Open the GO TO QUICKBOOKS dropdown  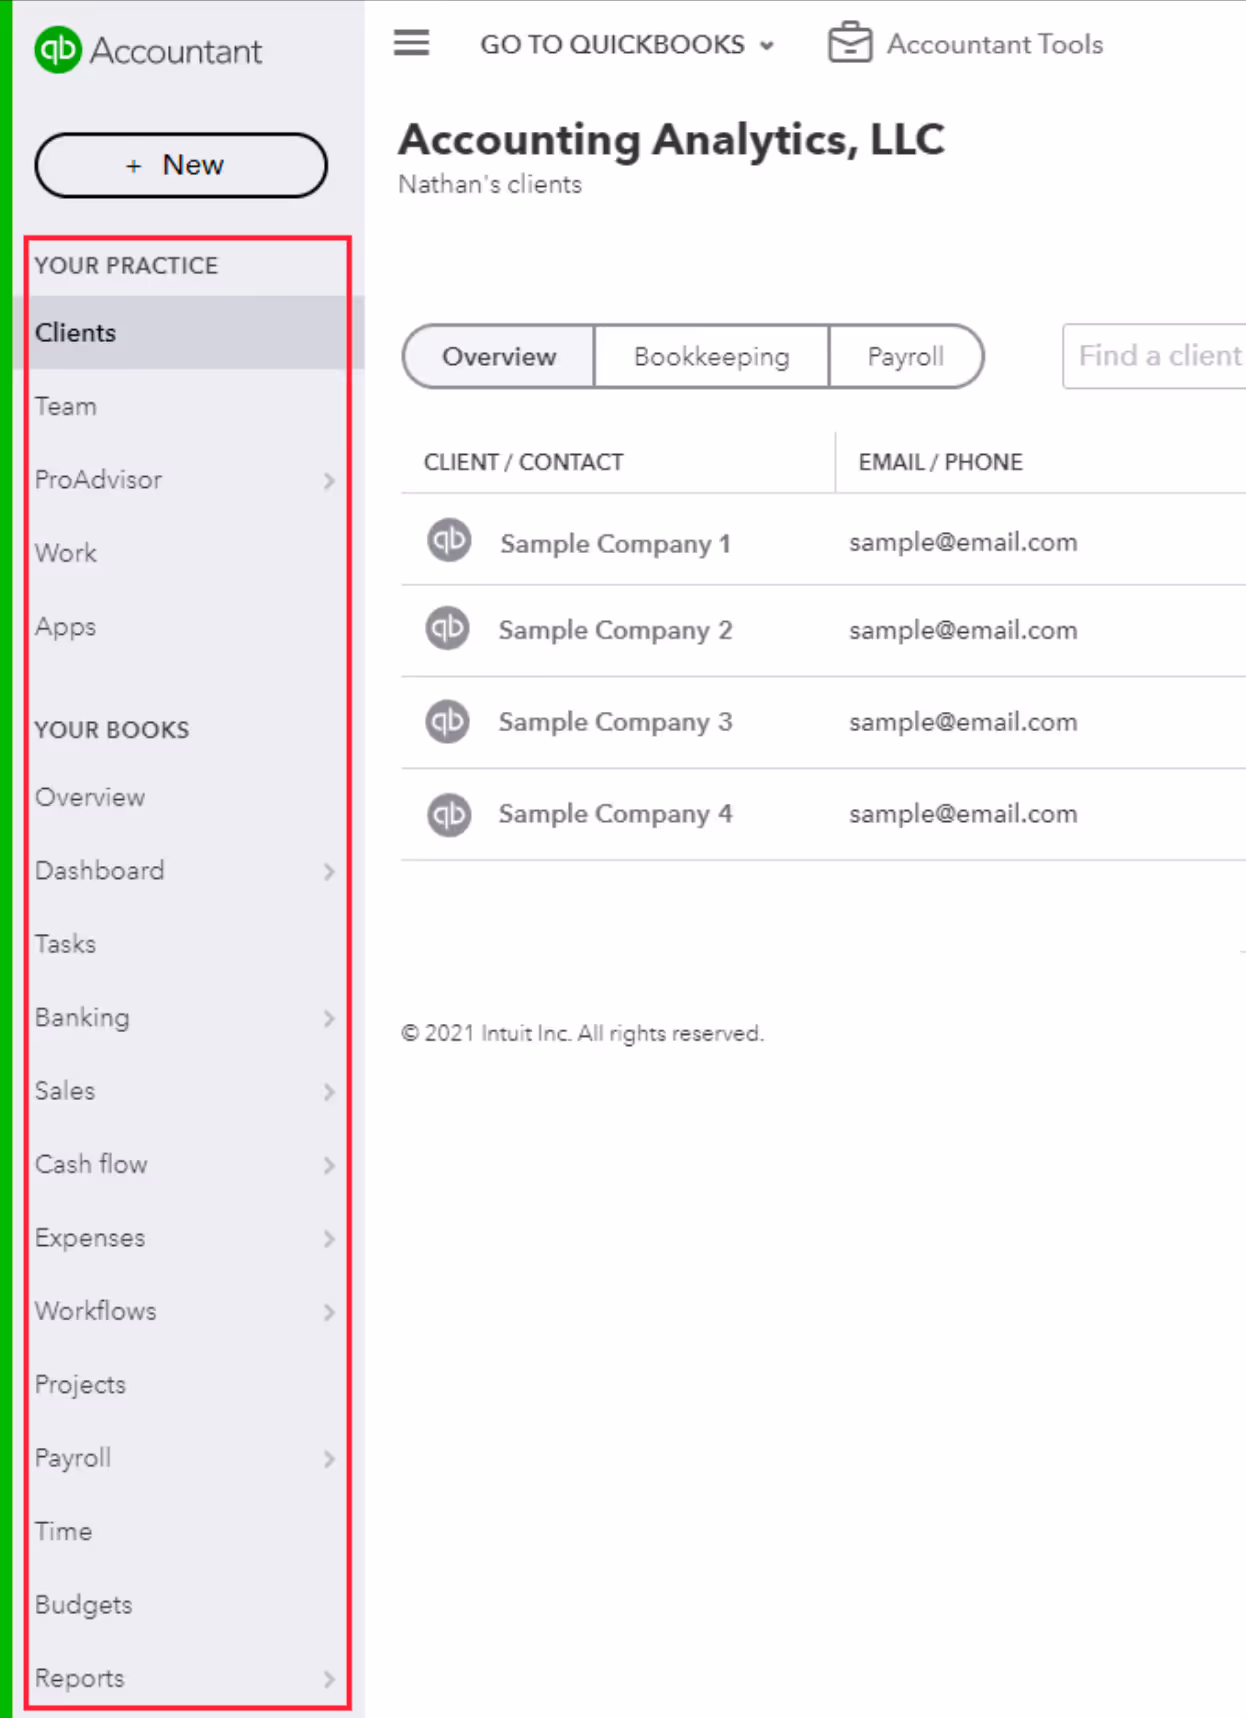tap(627, 44)
